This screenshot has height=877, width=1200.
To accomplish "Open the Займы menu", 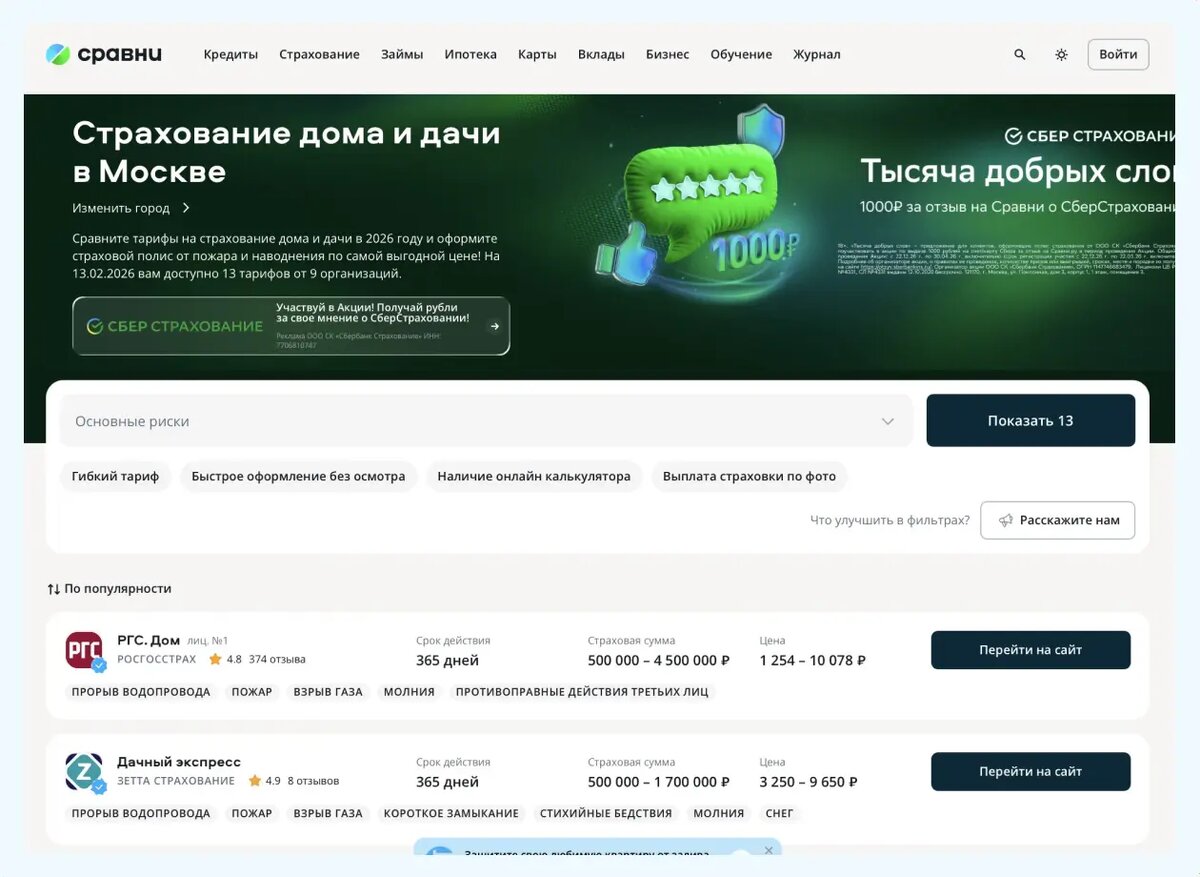I will [x=402, y=54].
